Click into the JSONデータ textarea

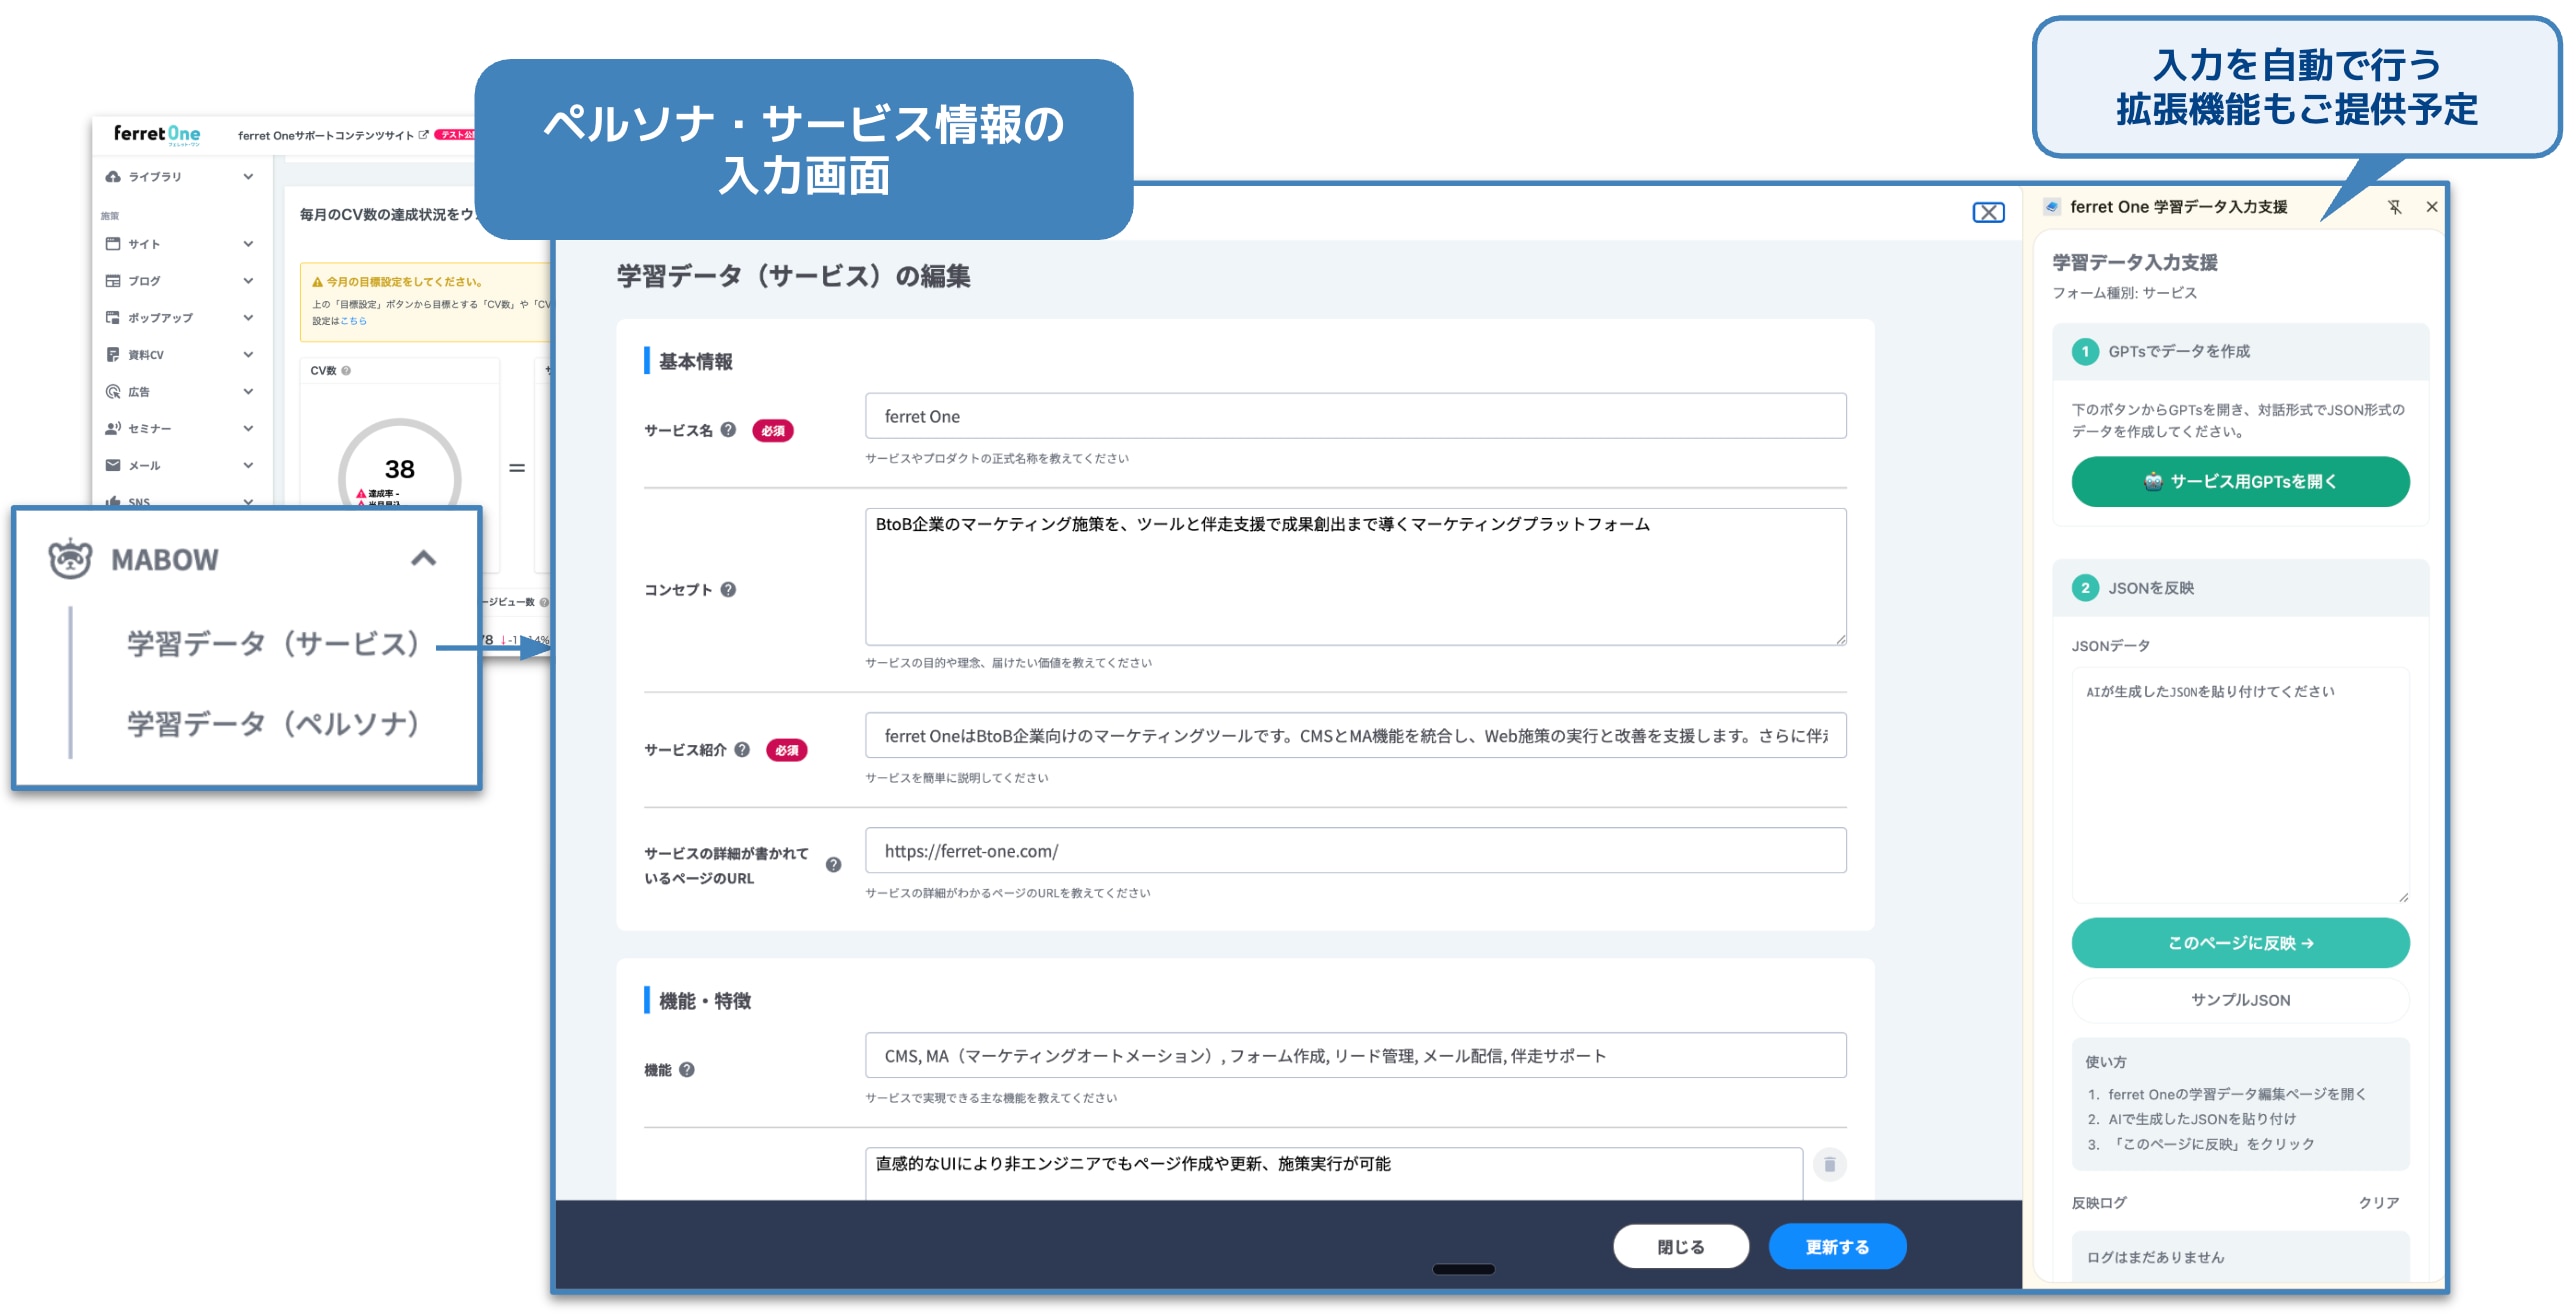coord(2240,786)
